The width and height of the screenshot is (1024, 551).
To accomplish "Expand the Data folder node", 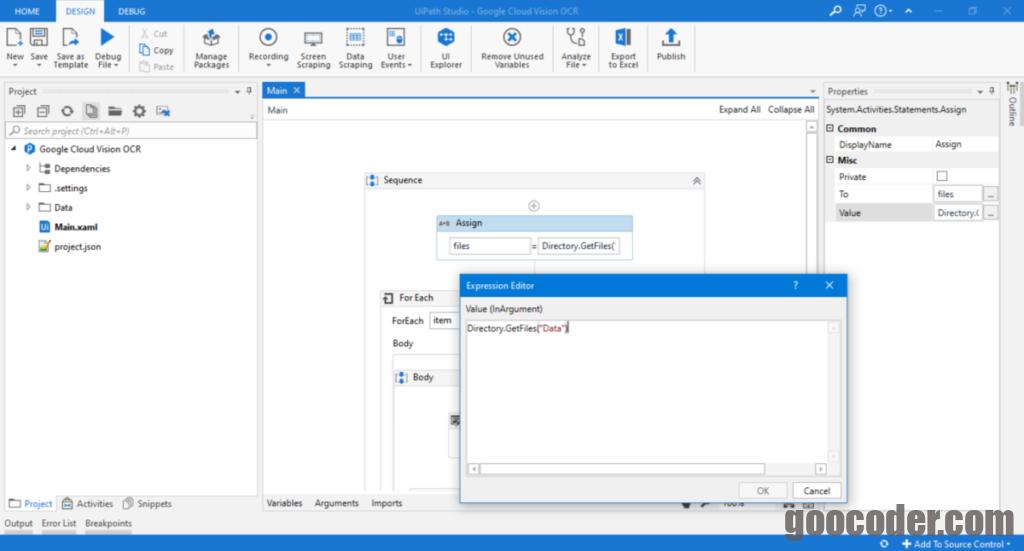I will click(x=29, y=207).
